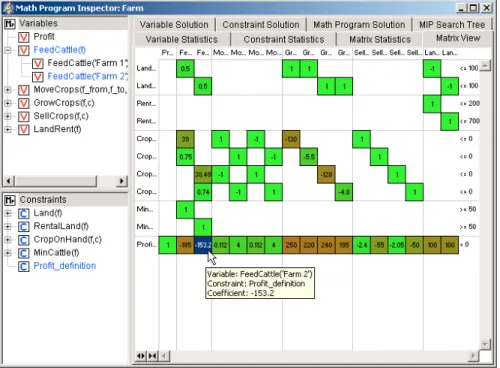
Task: Click the matrix vertical scrollbar down arrow
Action: pyautogui.click(x=485, y=344)
